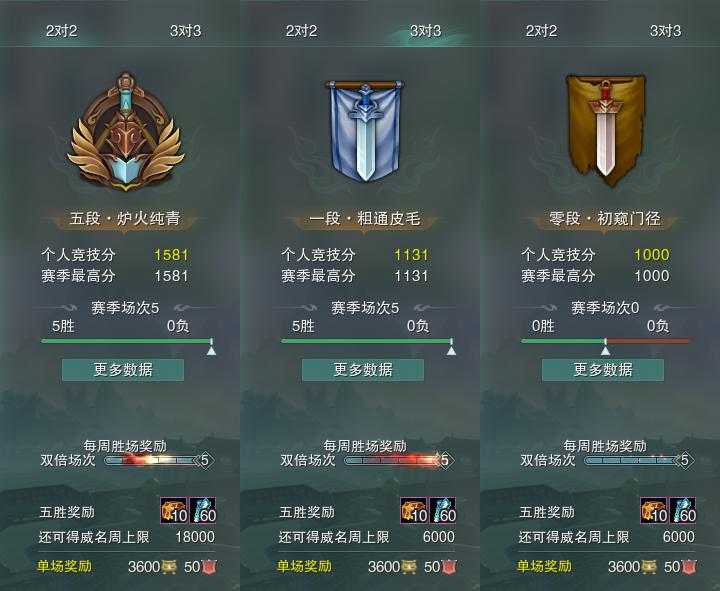Click 更多数据 button under 零段 rank
720x591 pixels.
click(603, 370)
